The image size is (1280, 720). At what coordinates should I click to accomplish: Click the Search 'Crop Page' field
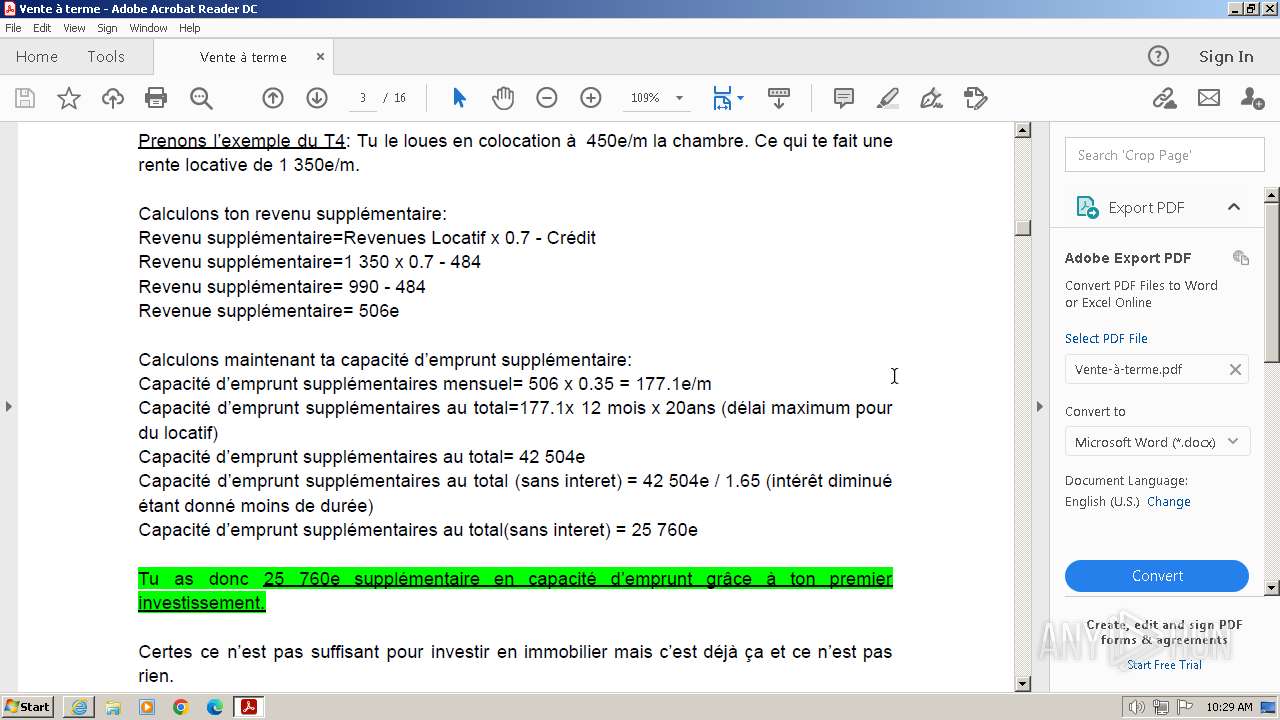coord(1165,155)
